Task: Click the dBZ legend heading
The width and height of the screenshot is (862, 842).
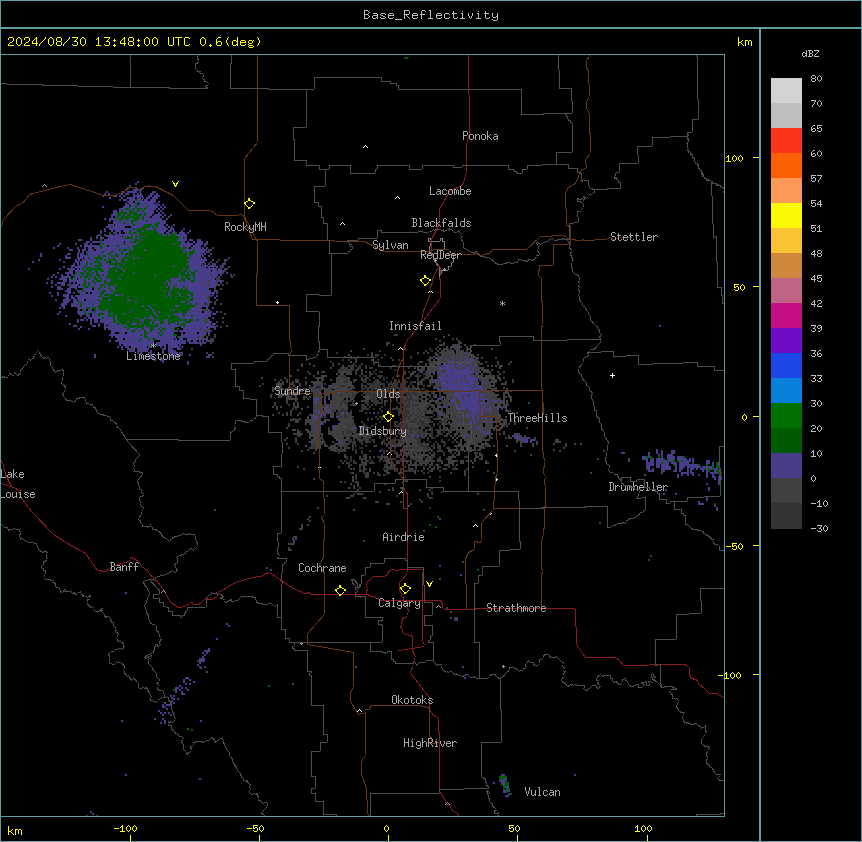Action: click(810, 54)
